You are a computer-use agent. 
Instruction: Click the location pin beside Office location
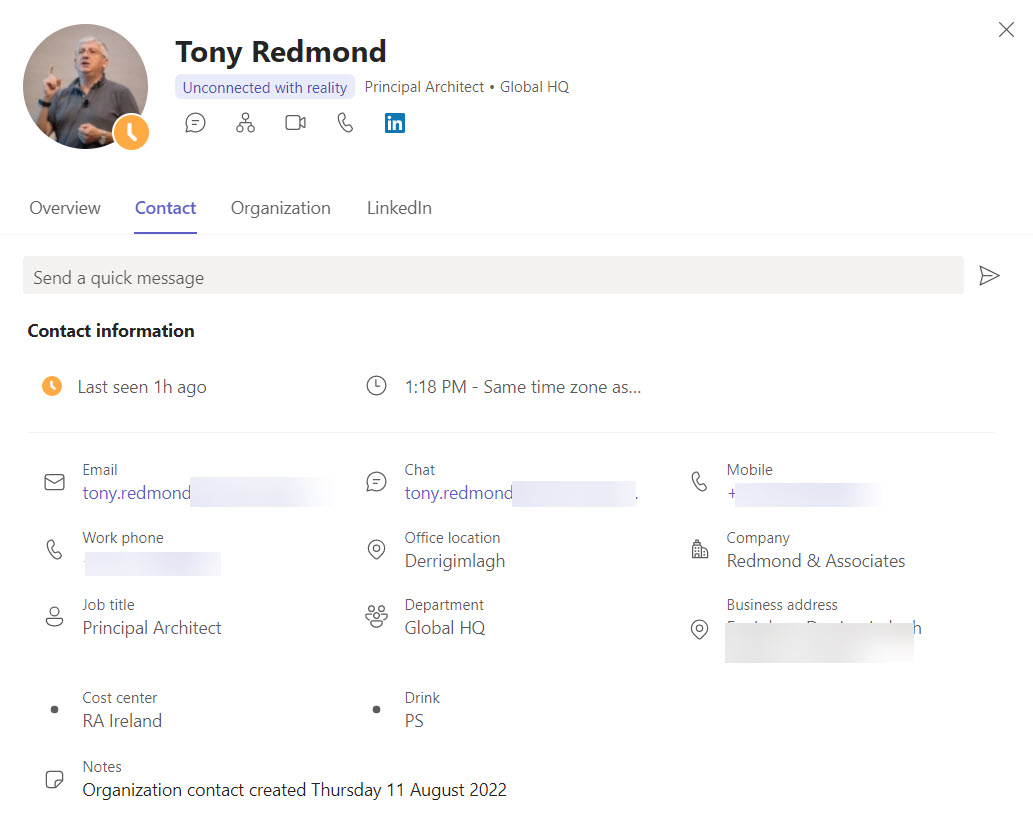tap(376, 549)
